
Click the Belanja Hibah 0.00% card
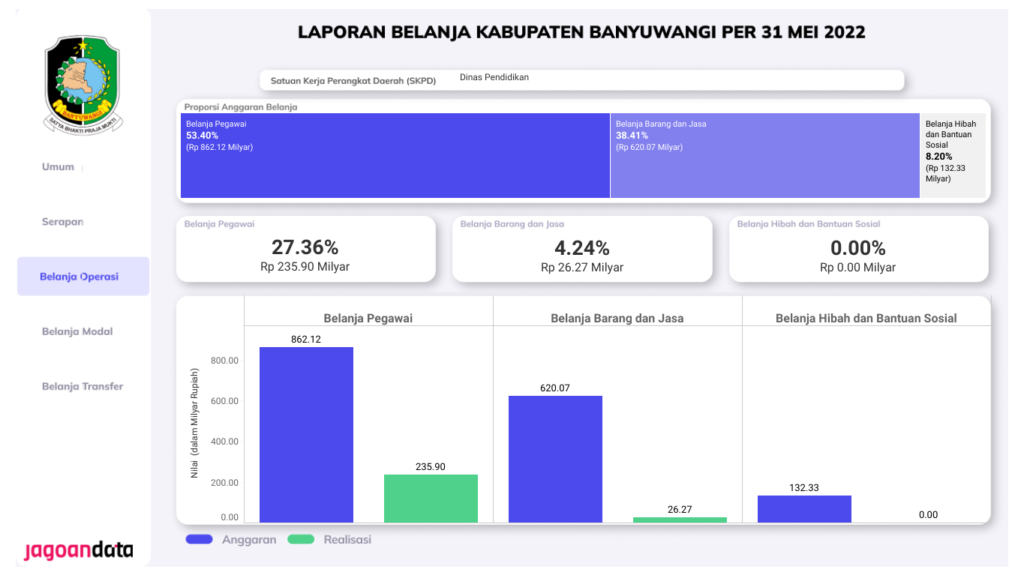[x=858, y=249]
